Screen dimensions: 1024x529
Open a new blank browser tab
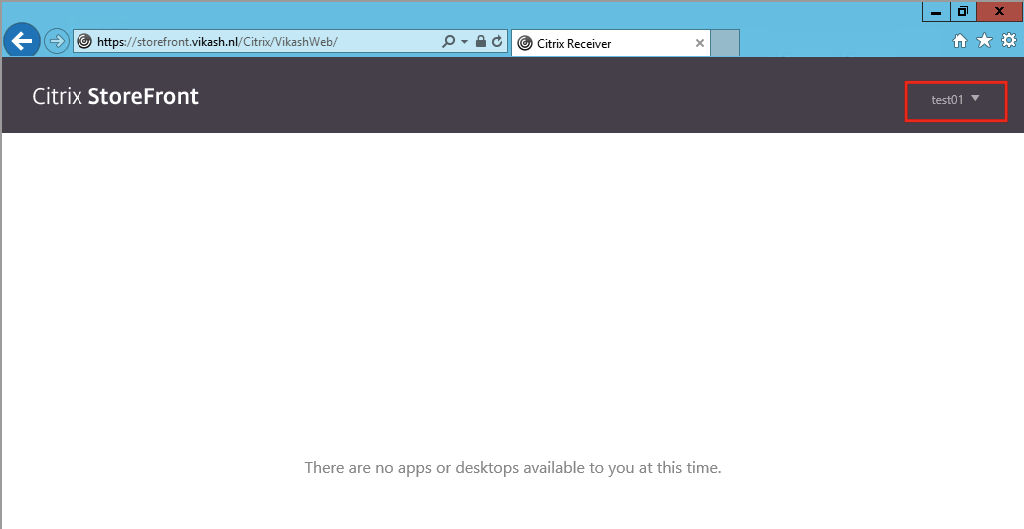725,42
